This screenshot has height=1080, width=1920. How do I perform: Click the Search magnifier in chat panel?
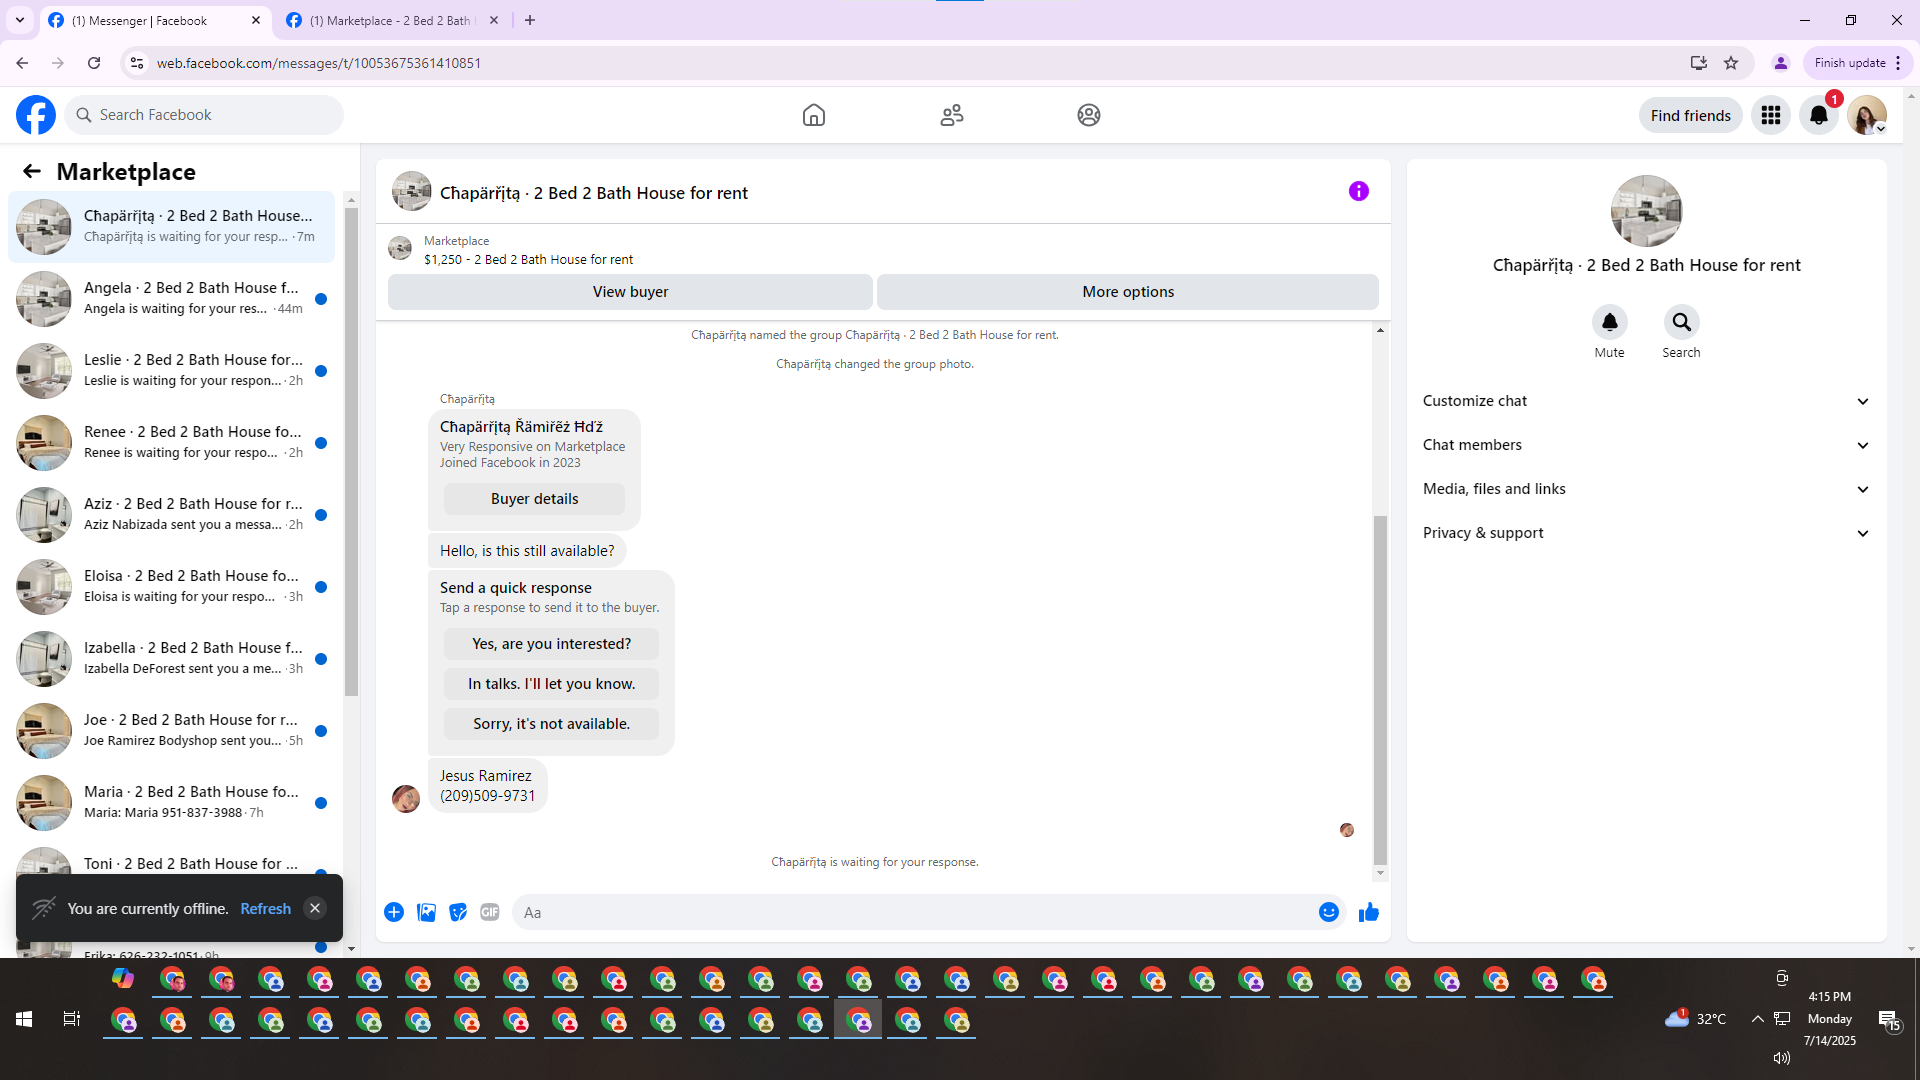click(1681, 322)
